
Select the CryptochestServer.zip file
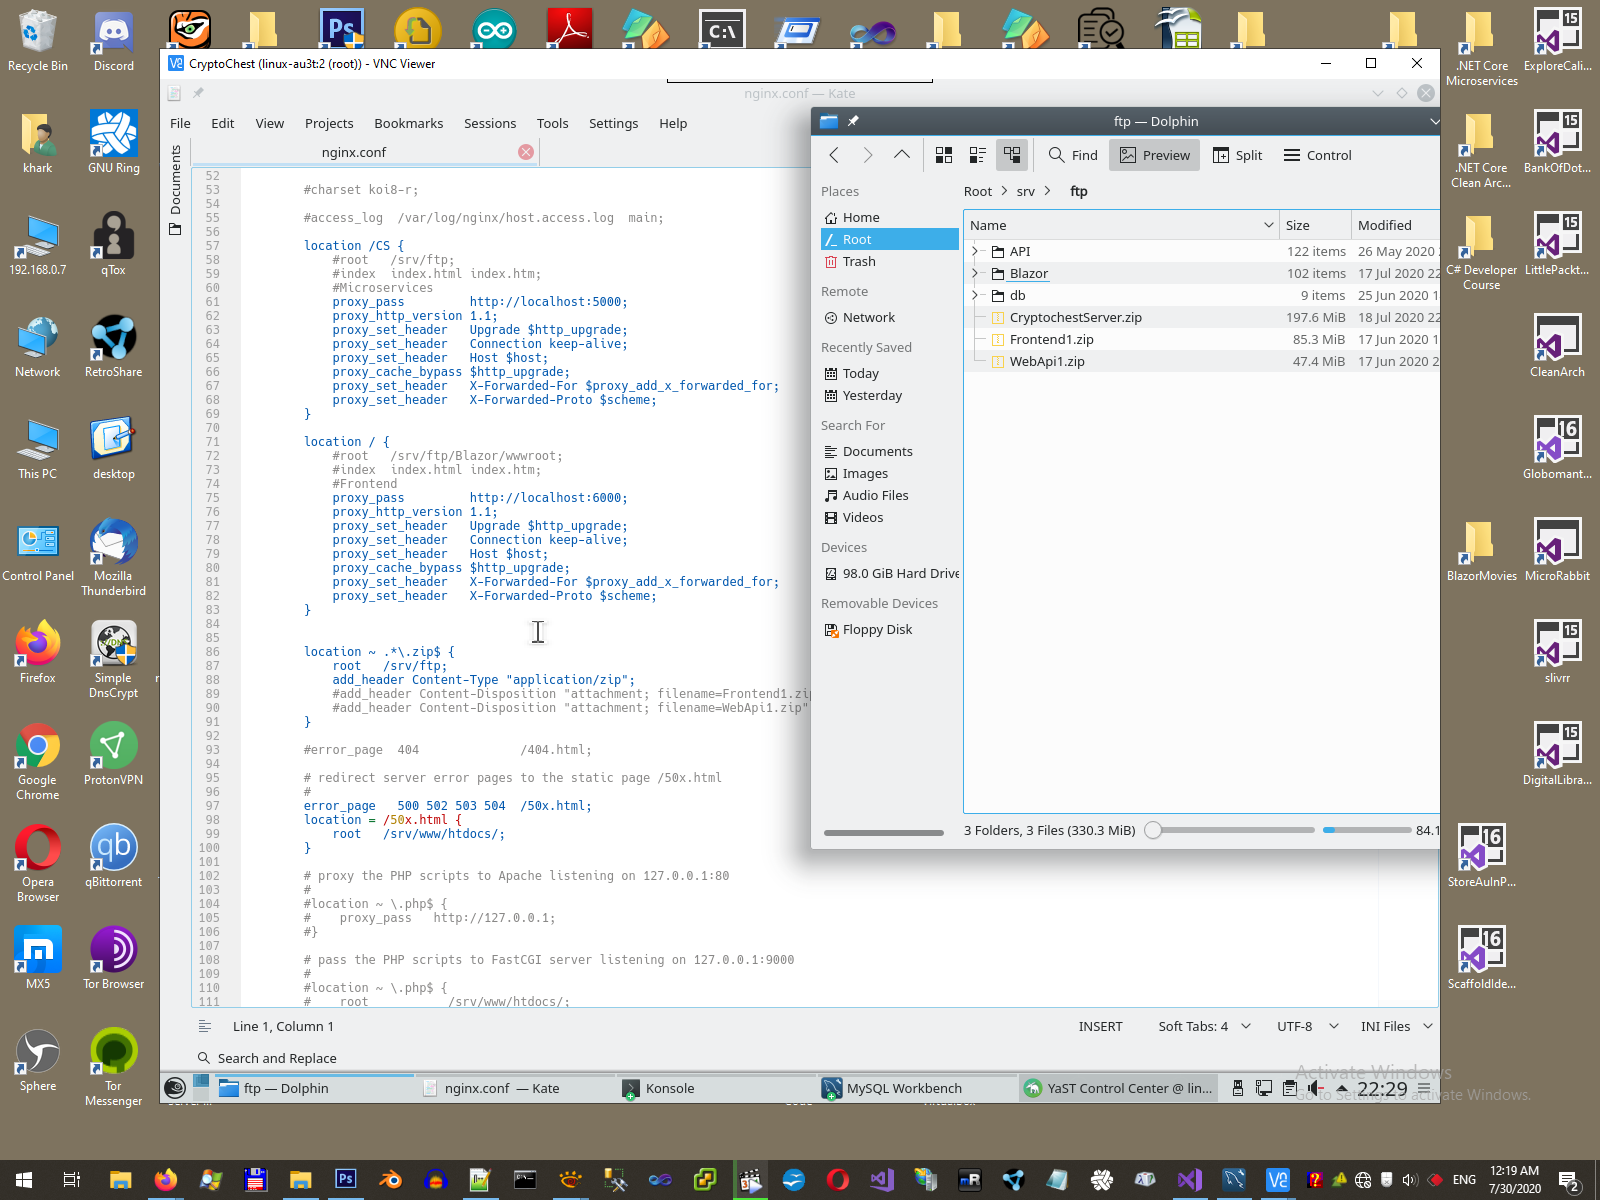coord(1076,317)
